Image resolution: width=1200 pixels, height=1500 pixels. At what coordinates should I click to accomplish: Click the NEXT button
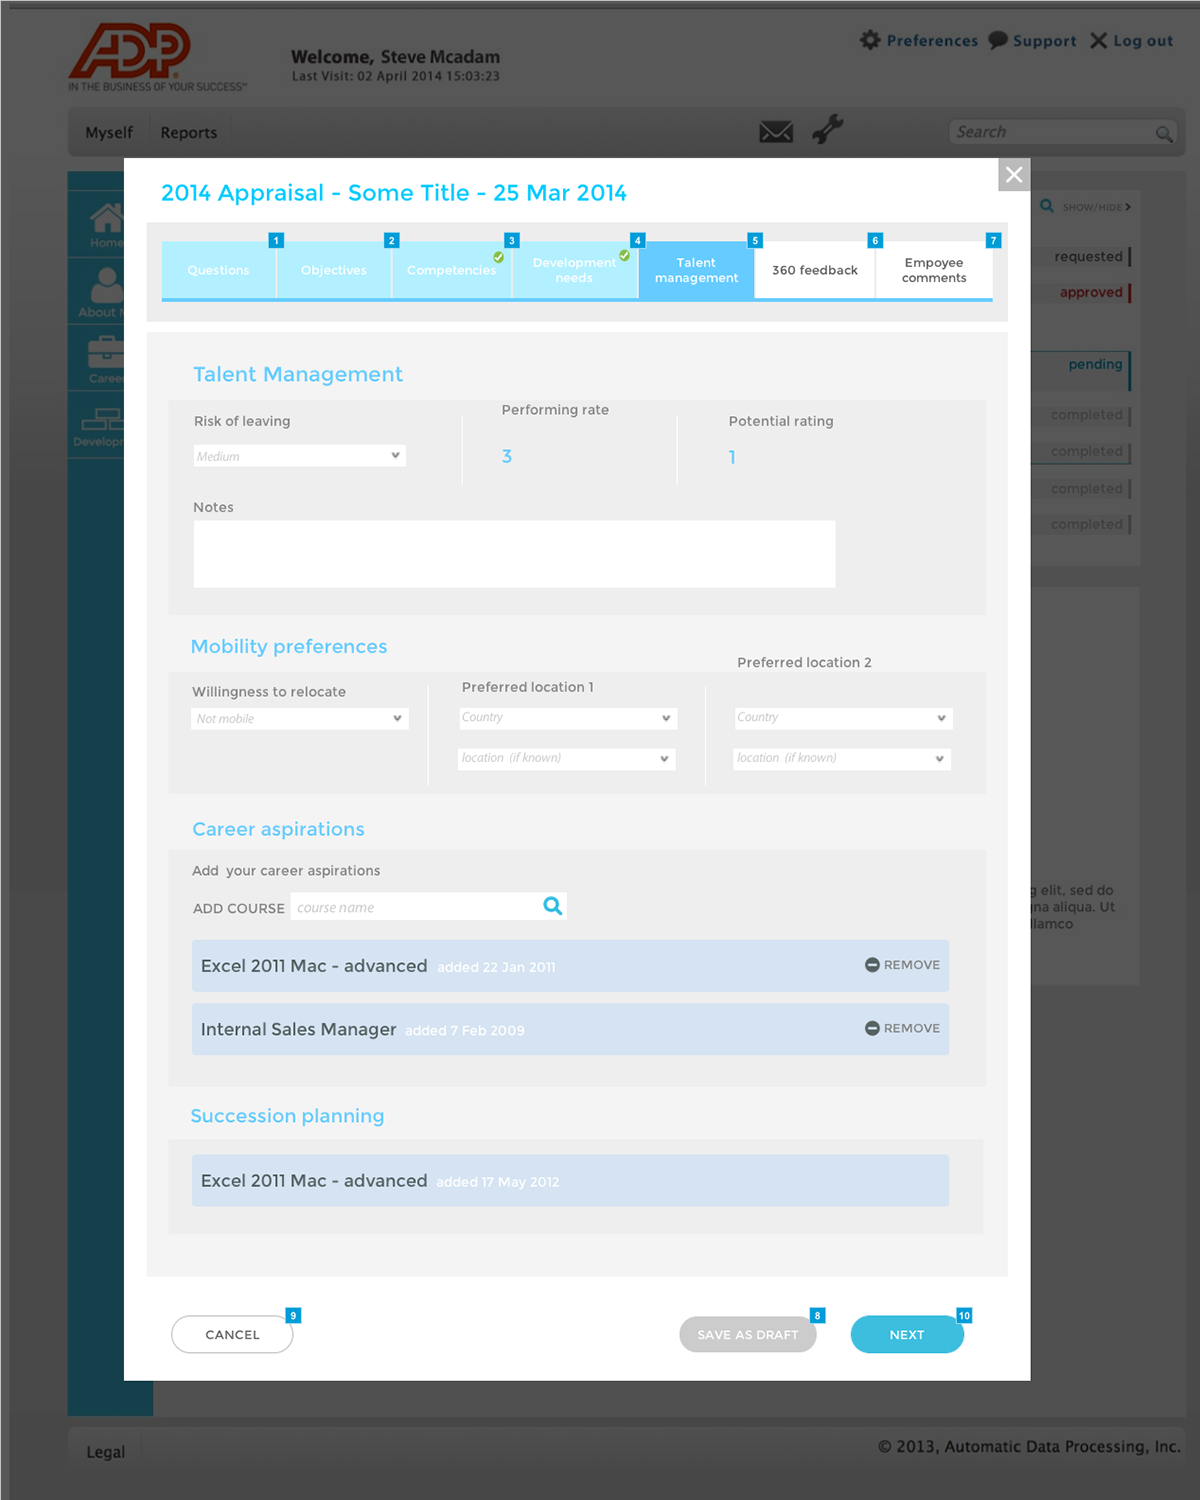tap(907, 1334)
